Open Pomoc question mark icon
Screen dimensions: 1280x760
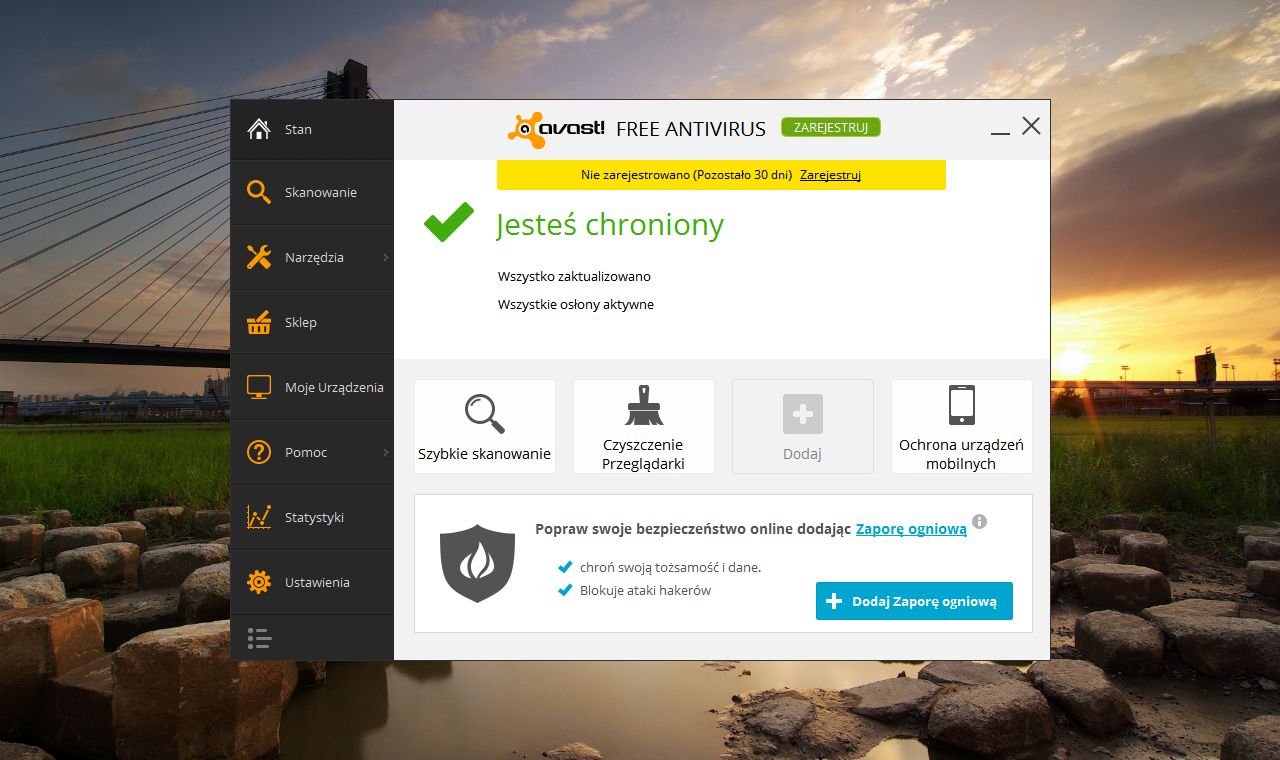[x=259, y=452]
